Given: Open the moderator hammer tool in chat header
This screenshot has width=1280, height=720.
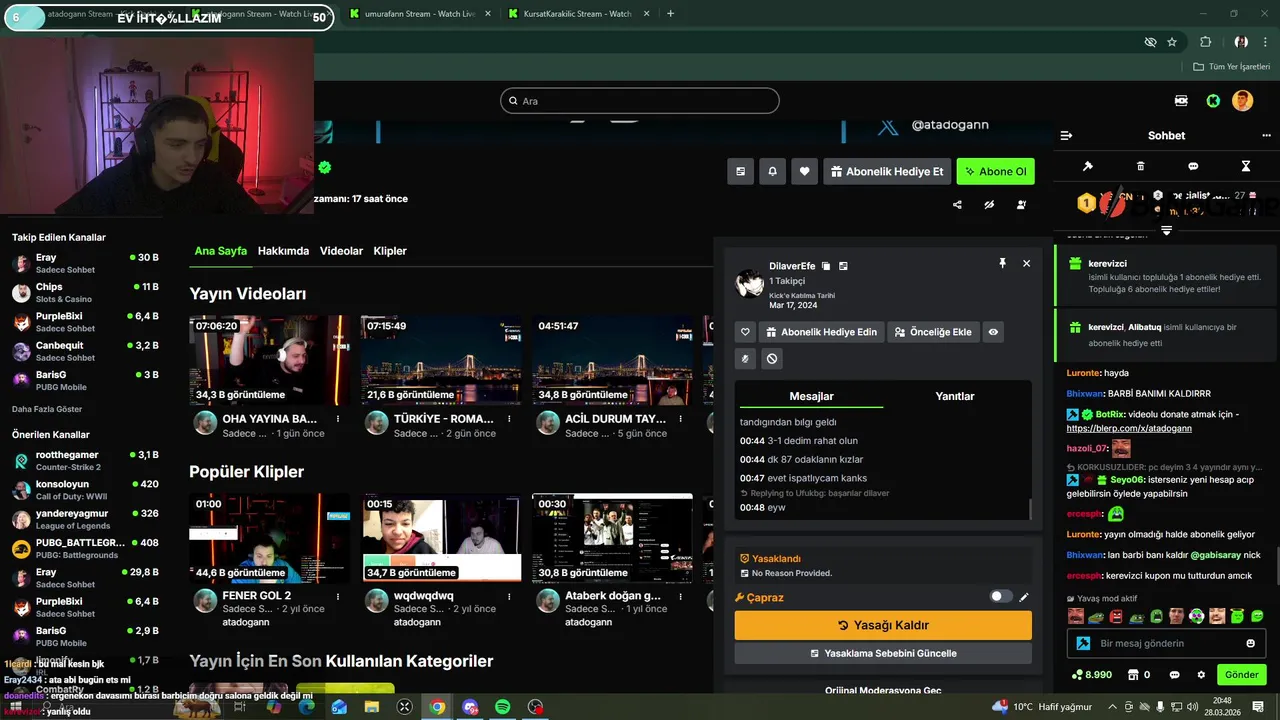Looking at the screenshot, I should tap(1088, 166).
